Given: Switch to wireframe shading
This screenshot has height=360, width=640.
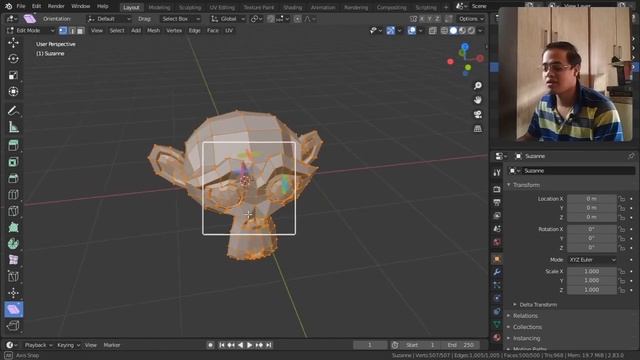Looking at the screenshot, I should pos(444,31).
